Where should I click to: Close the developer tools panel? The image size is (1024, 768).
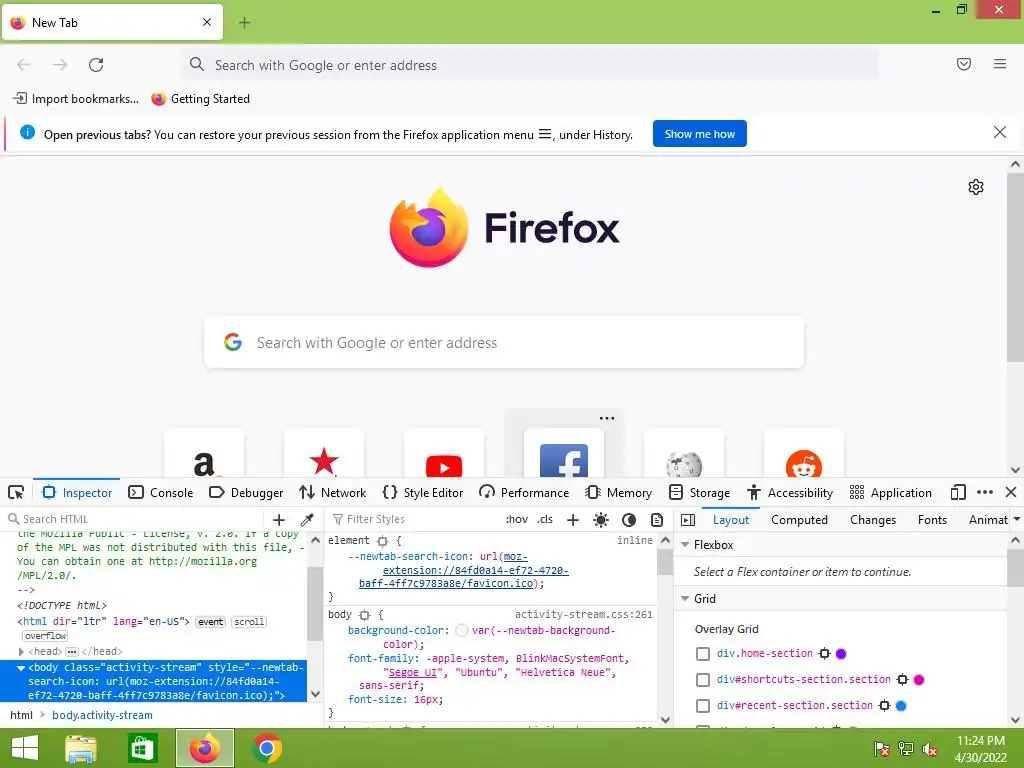click(x=1011, y=492)
